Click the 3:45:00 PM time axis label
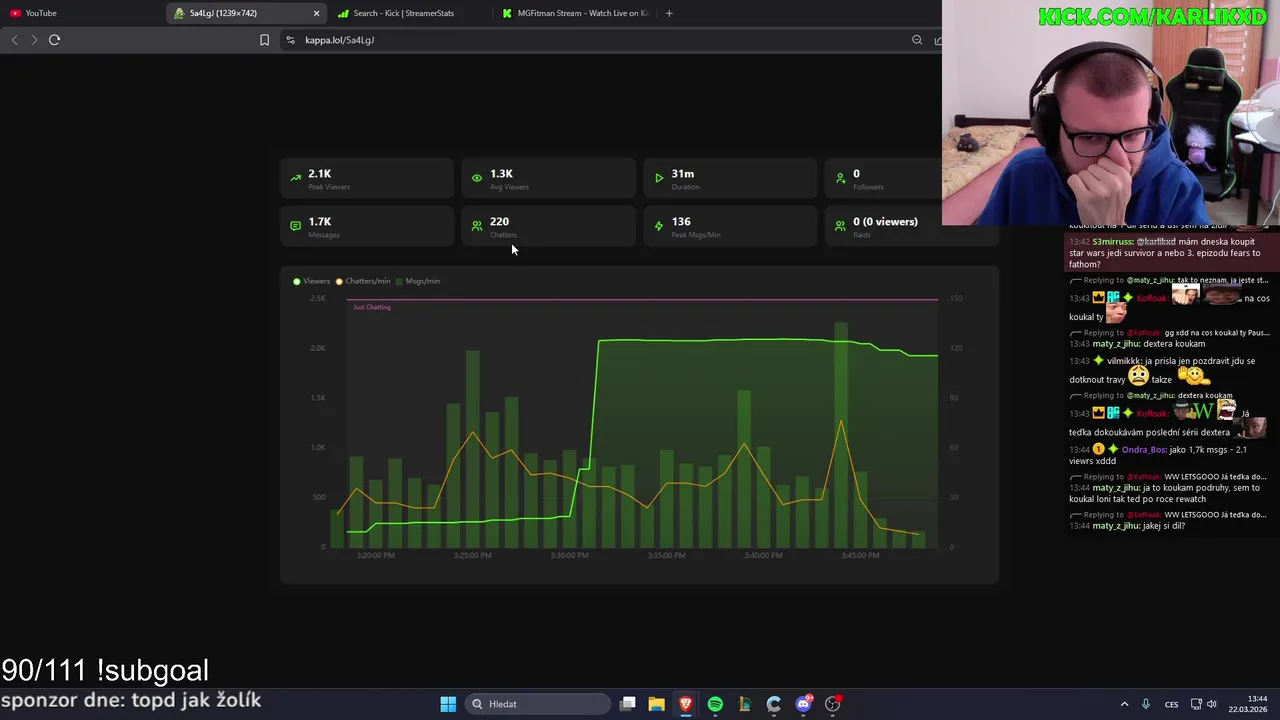The image size is (1280, 720). 860,555
